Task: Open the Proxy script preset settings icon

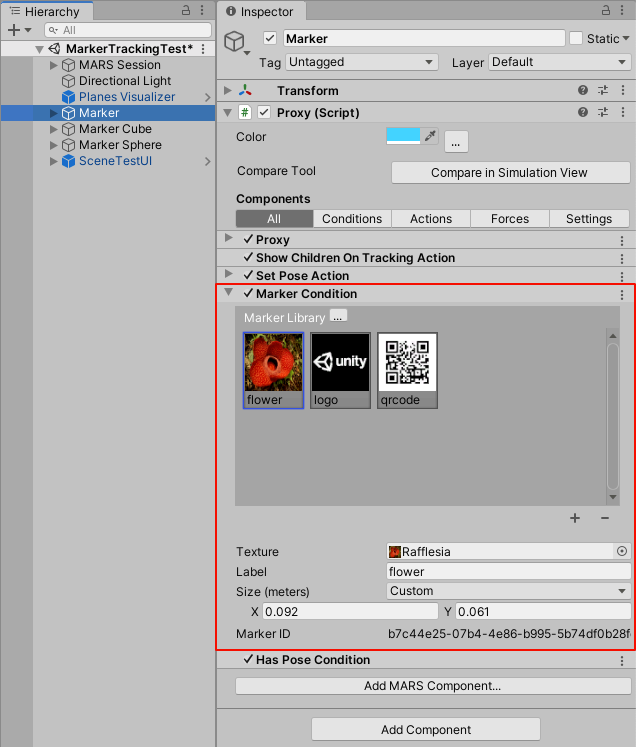Action: coord(603,113)
